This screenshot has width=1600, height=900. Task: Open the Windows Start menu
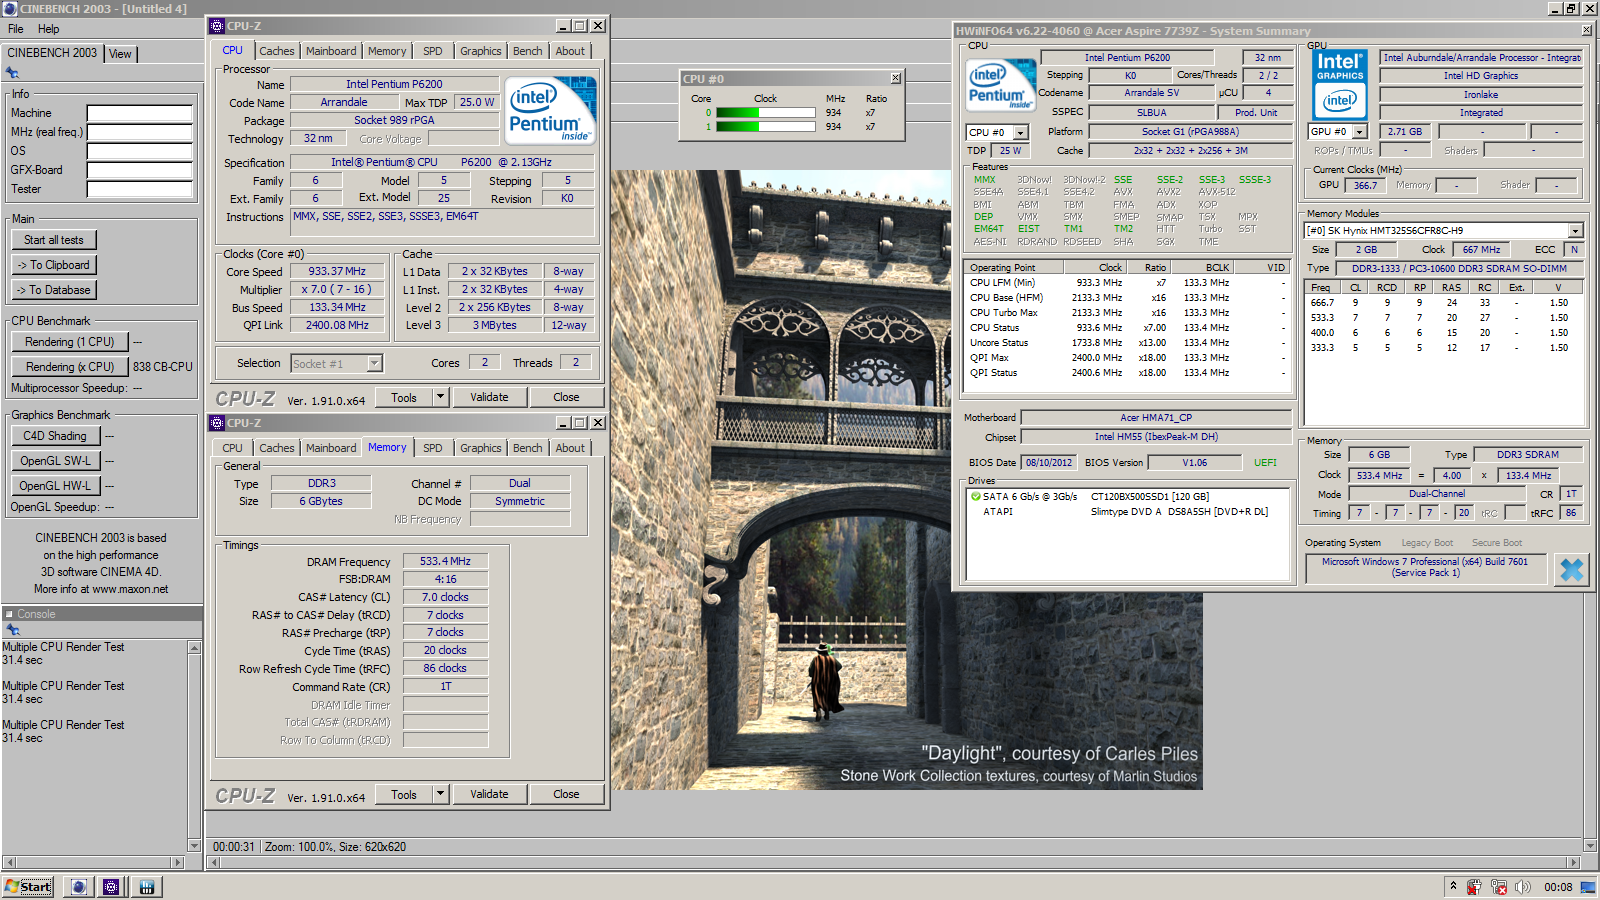[x=28, y=886]
